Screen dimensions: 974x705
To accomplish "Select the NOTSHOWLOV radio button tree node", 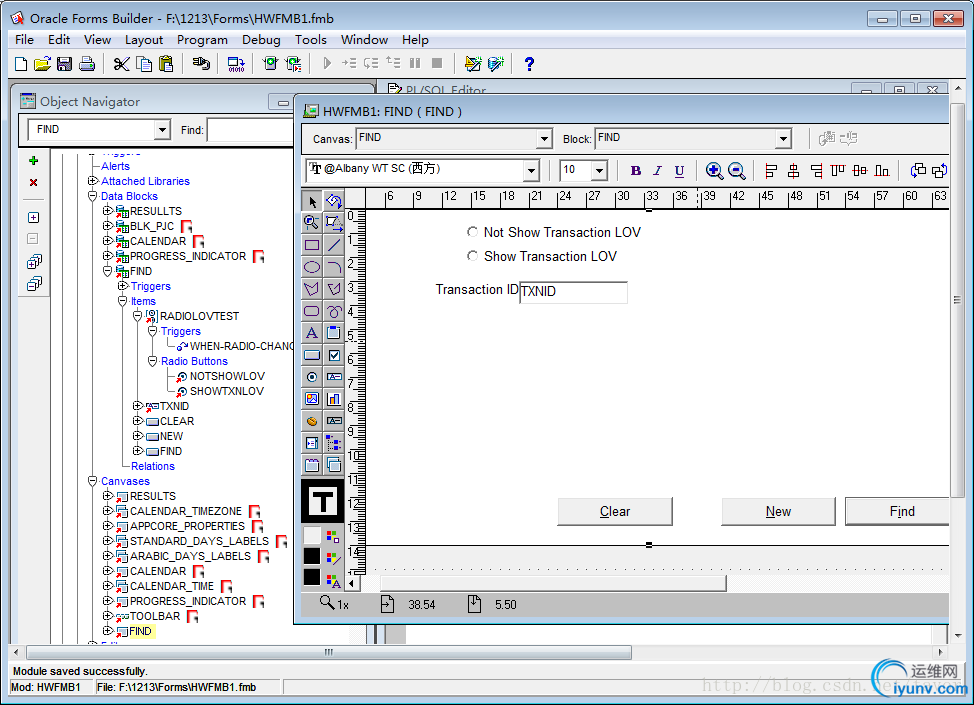I will coord(227,376).
